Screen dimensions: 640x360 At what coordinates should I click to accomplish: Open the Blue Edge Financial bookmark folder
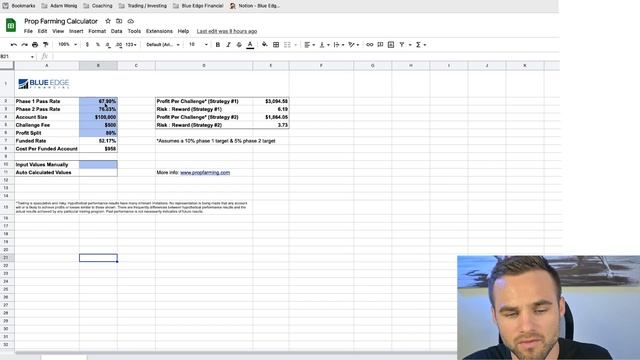coord(198,6)
